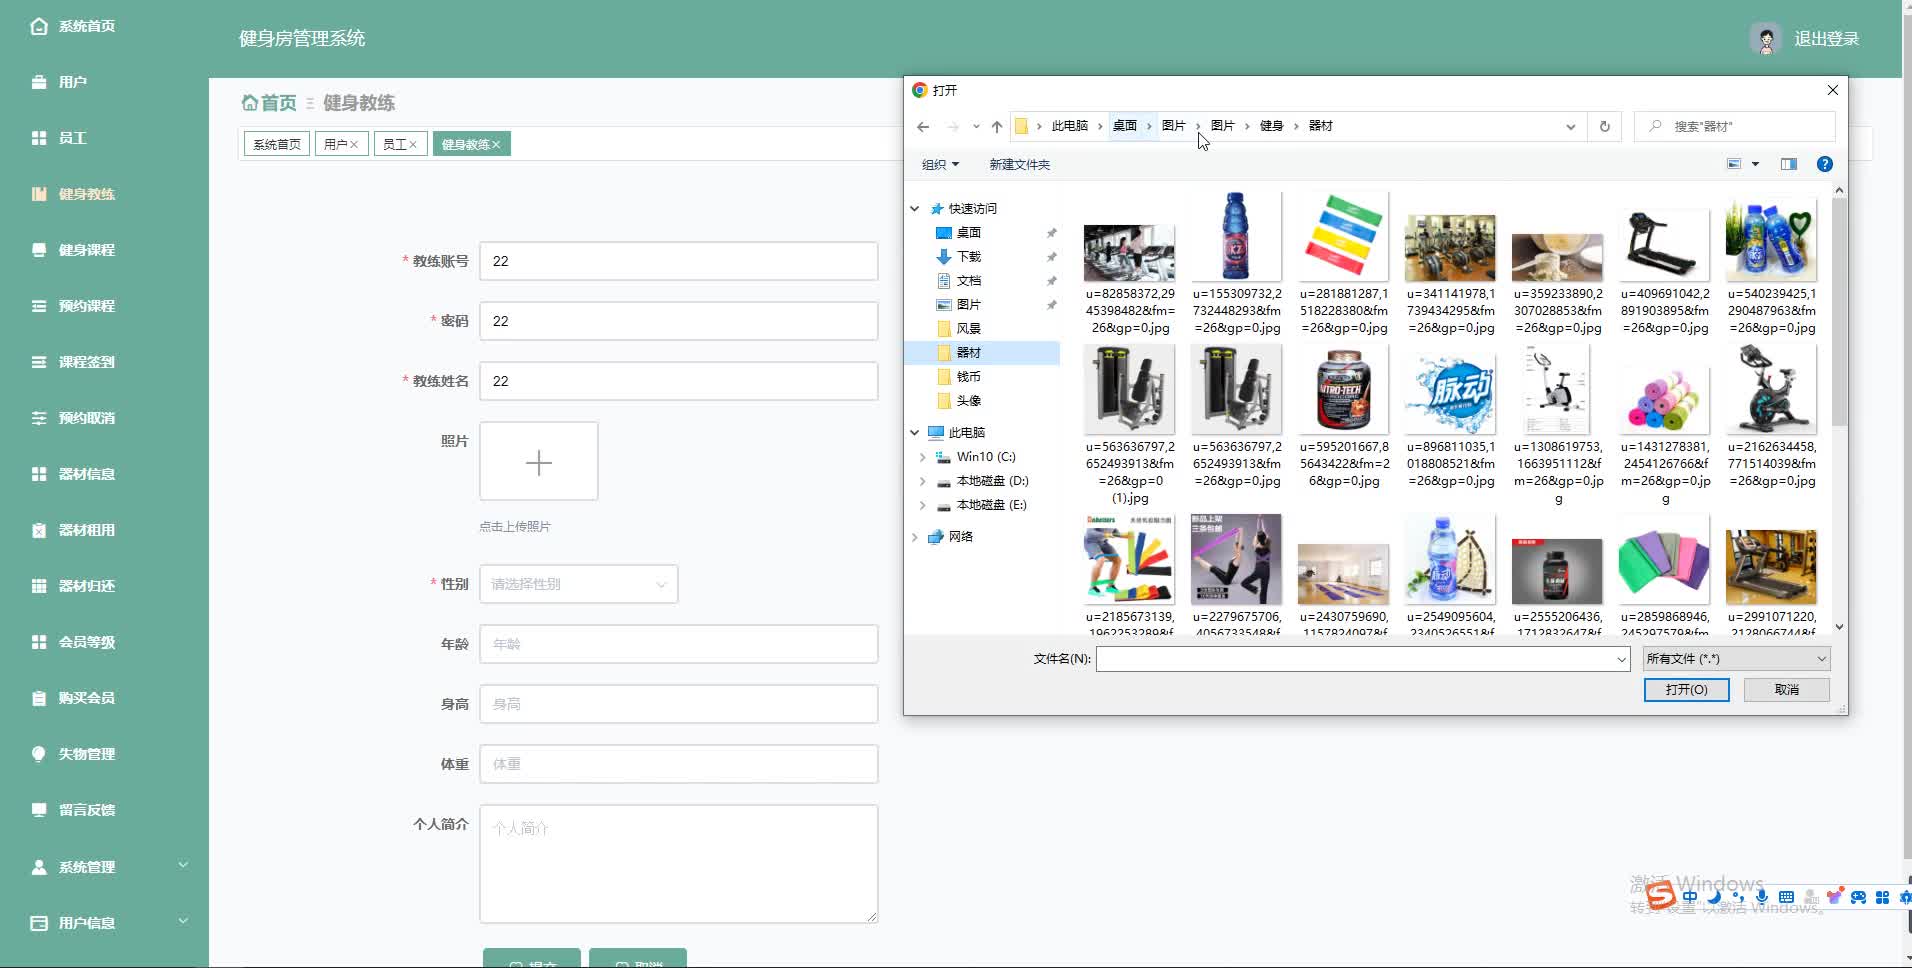
Task: Open the recent locations dropdown arrow
Action: click(976, 127)
